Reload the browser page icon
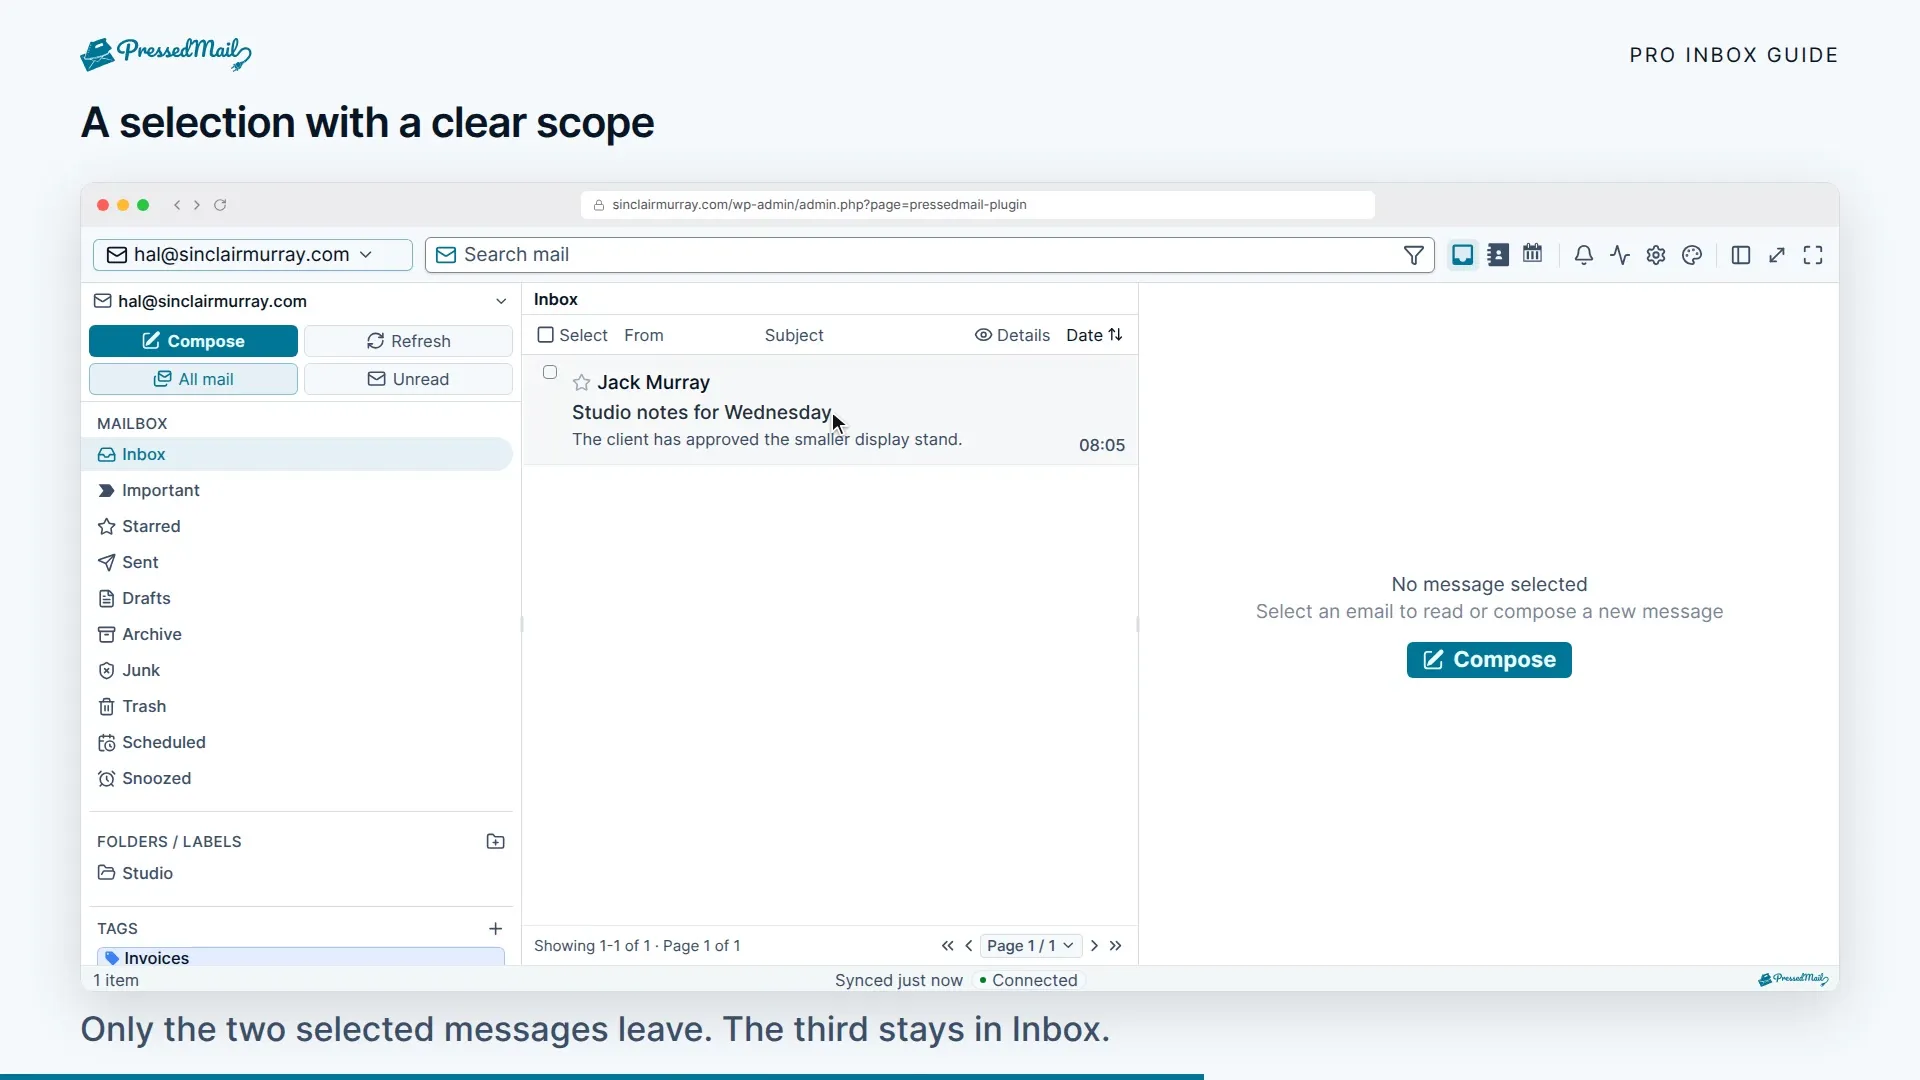 tap(220, 205)
